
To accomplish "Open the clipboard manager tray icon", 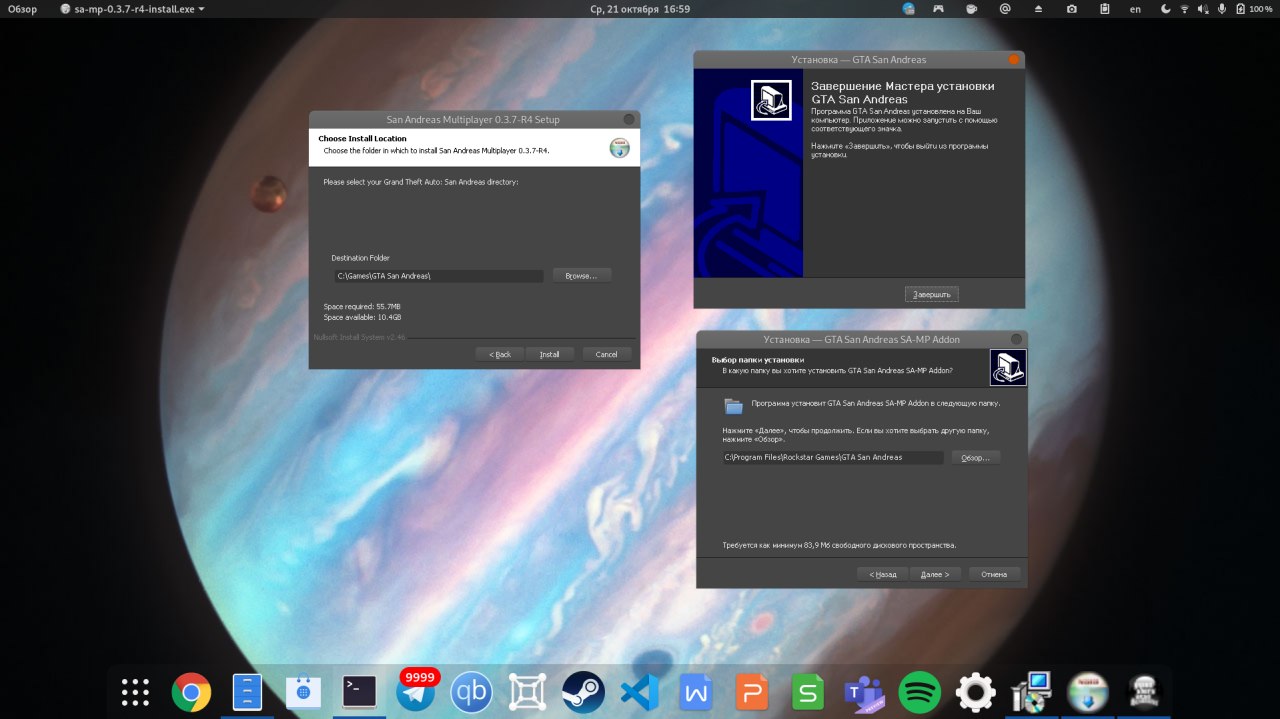I will 1104,8.
